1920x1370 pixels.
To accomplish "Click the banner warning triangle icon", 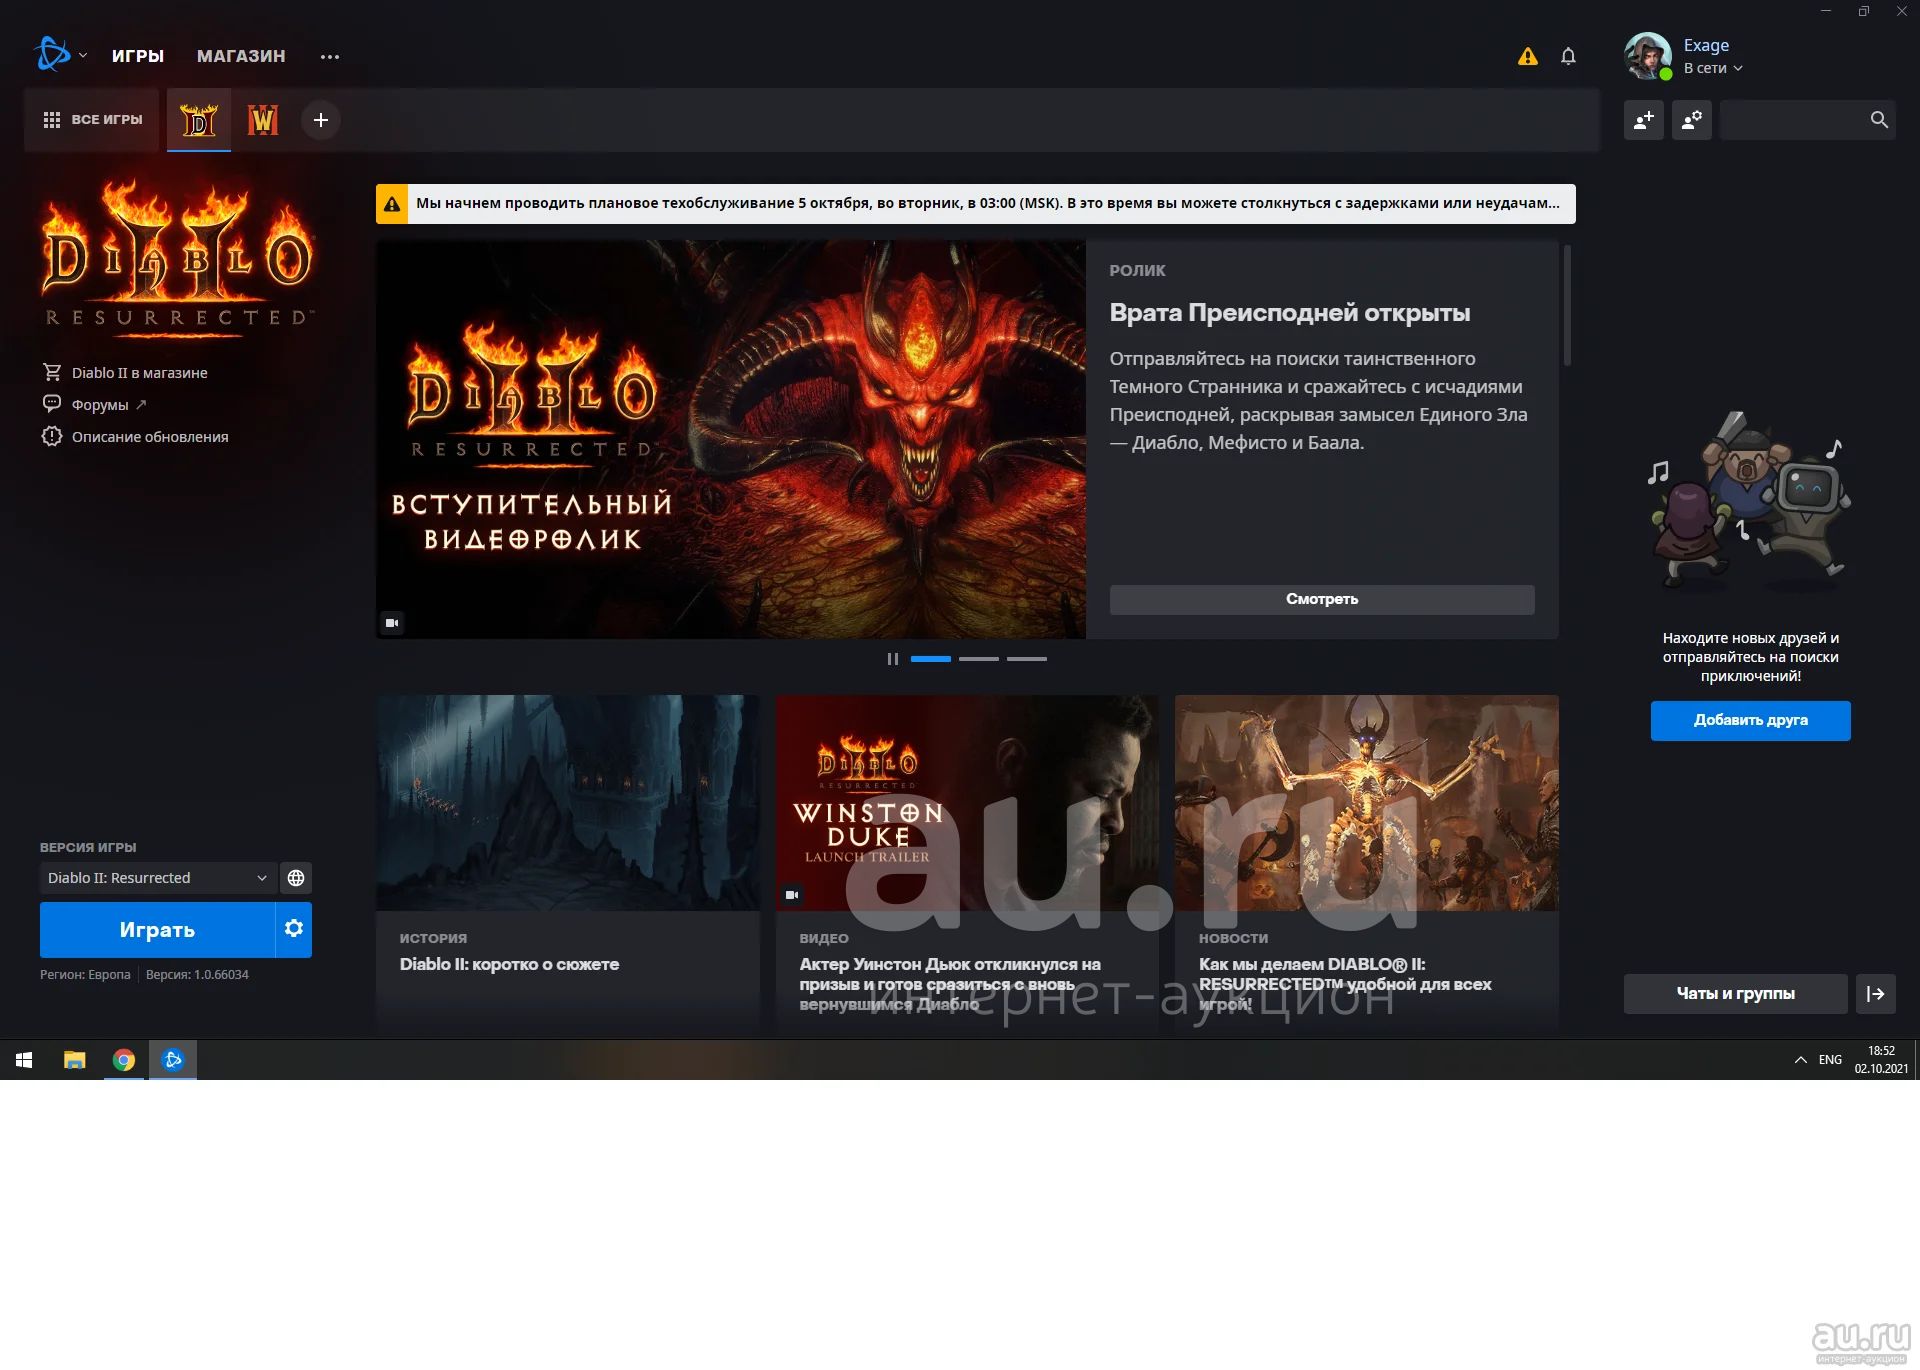I will [x=392, y=204].
